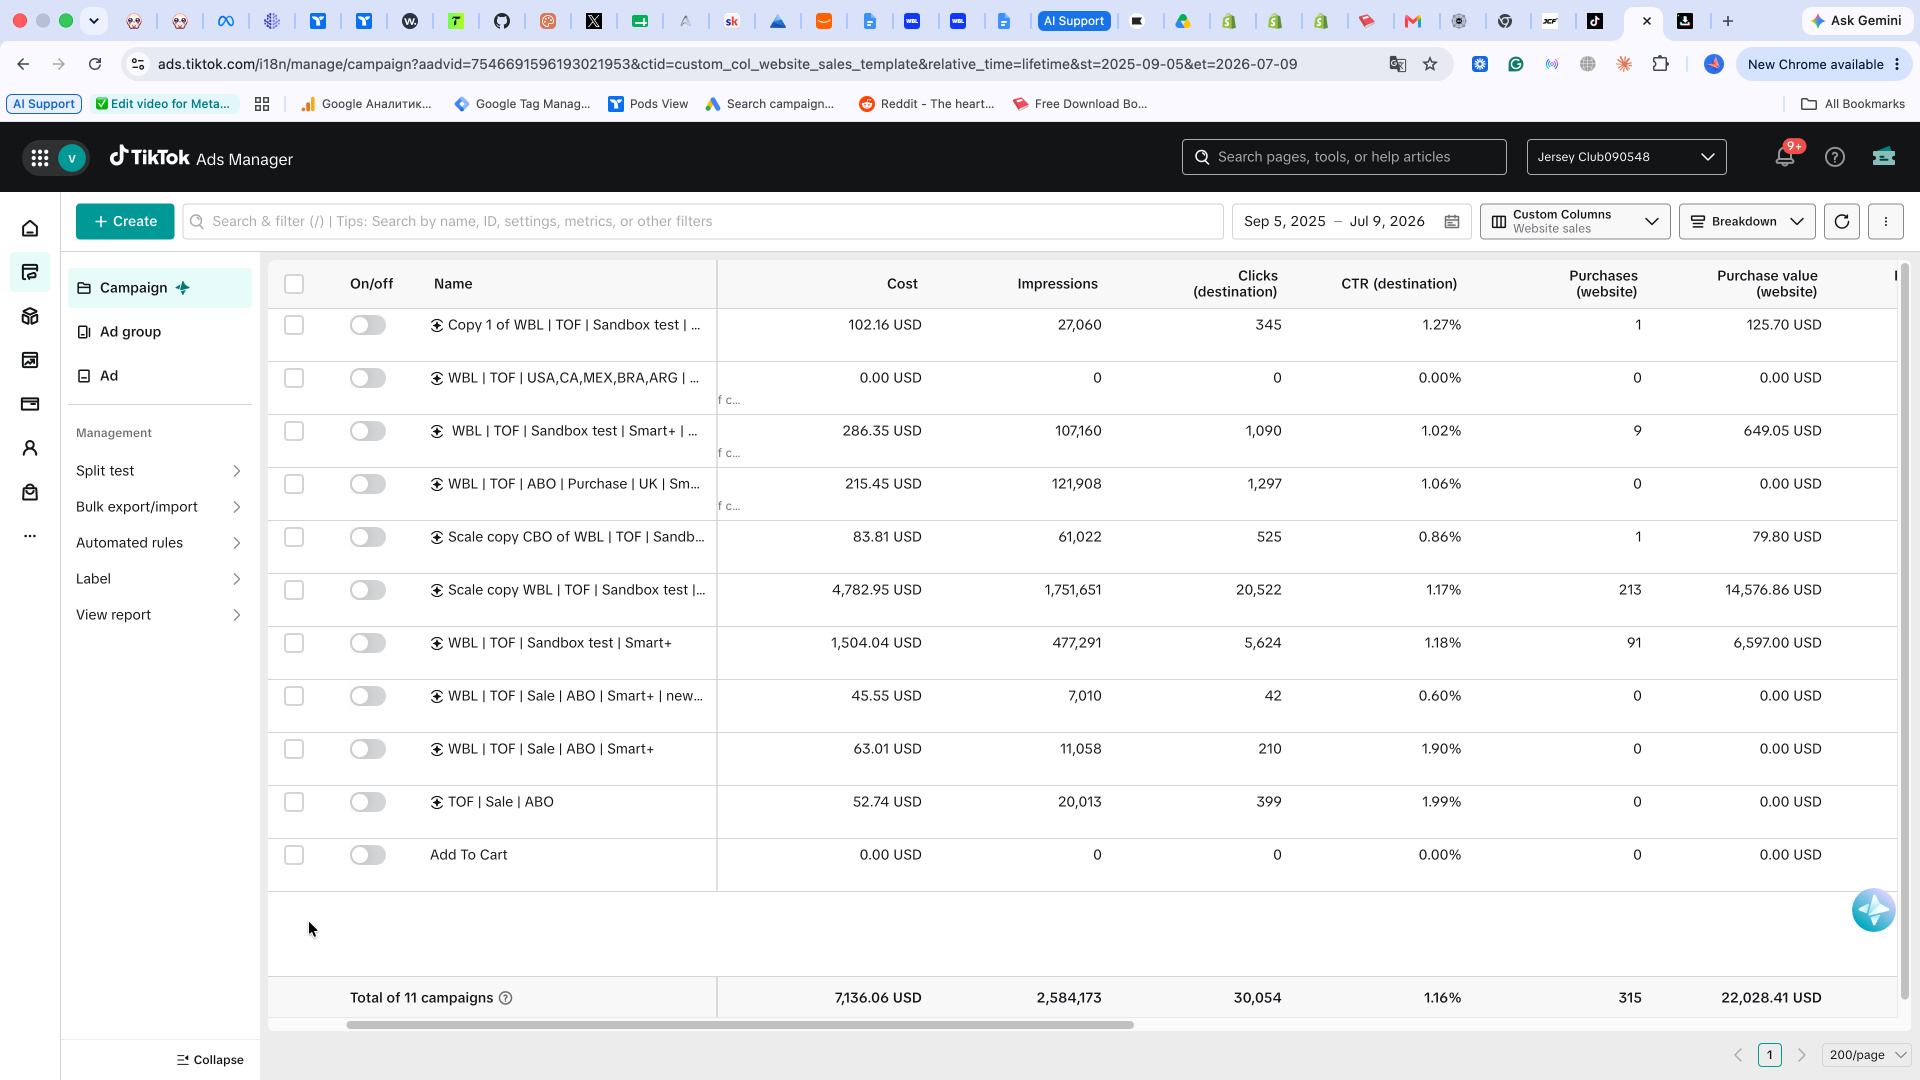Screen dimensions: 1920x1080
Task: Click the Search pages, tools, or help articles box
Action: (x=1344, y=157)
